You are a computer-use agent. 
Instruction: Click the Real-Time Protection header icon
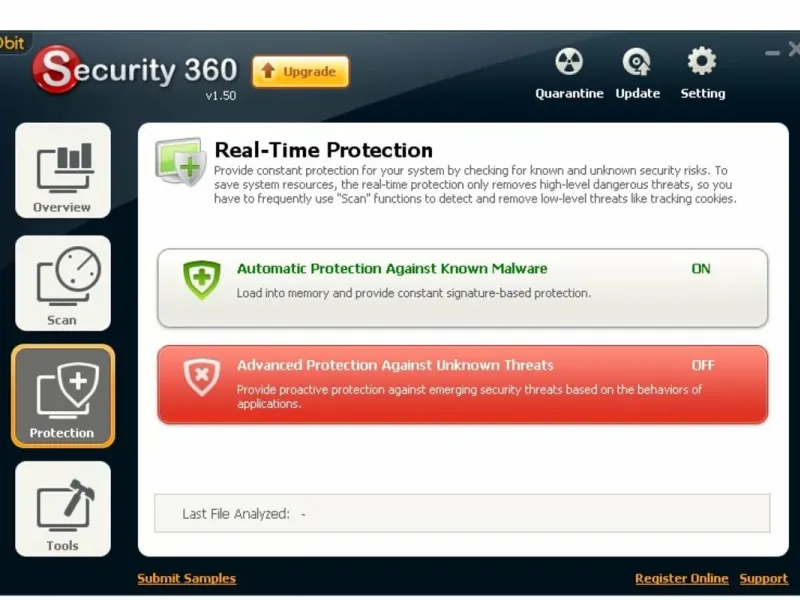(181, 162)
